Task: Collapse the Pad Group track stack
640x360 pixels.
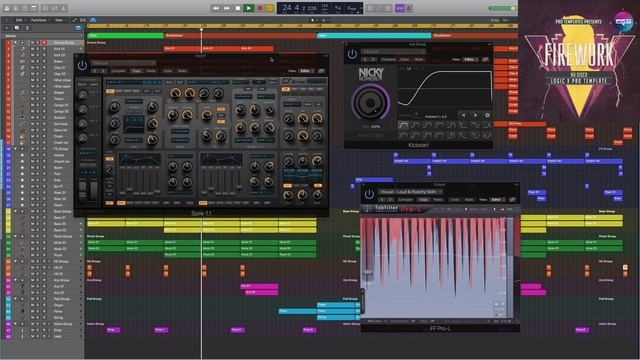Action: [x=16, y=299]
